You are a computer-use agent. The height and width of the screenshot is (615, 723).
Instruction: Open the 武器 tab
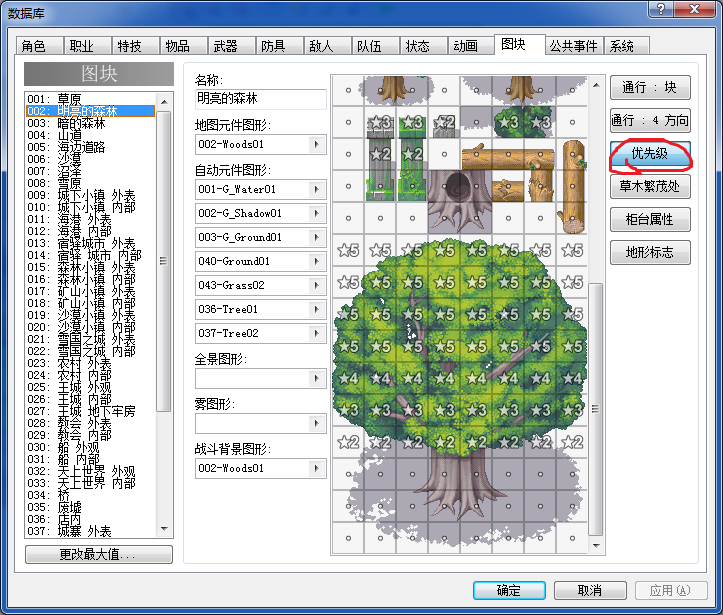point(231,46)
